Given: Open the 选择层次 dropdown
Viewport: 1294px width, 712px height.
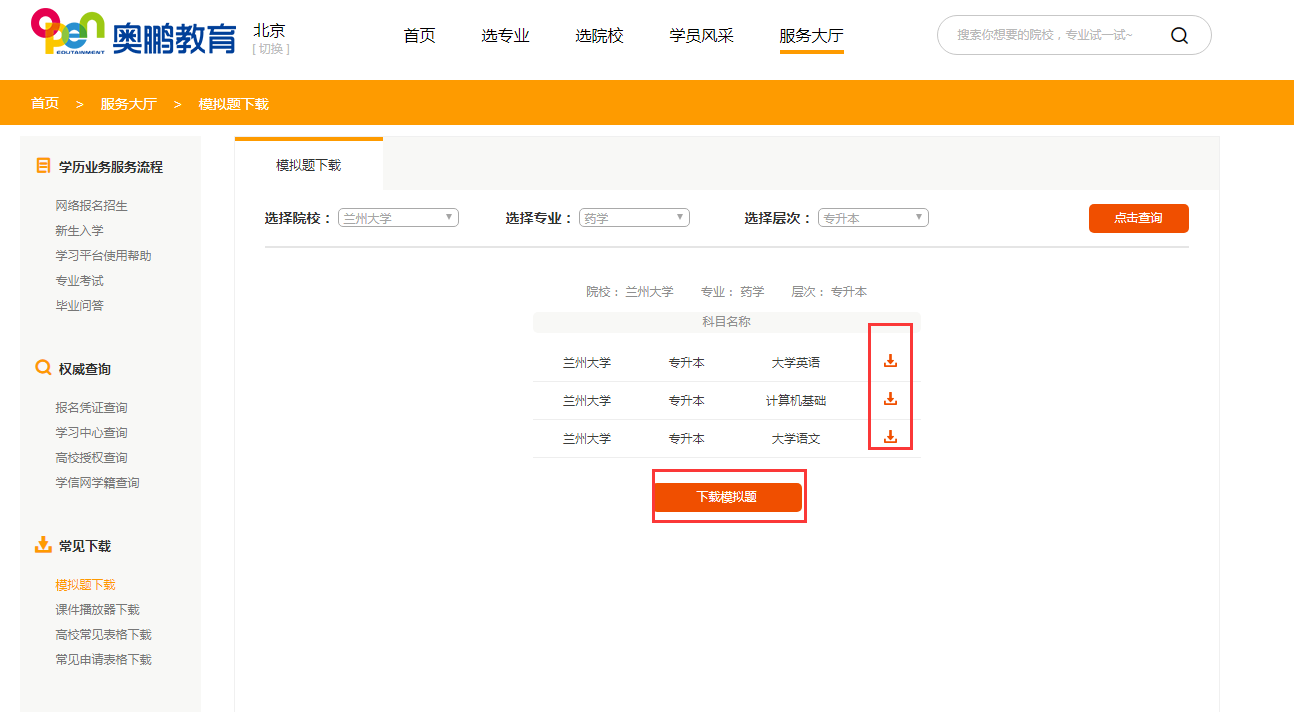Looking at the screenshot, I should coord(872,217).
